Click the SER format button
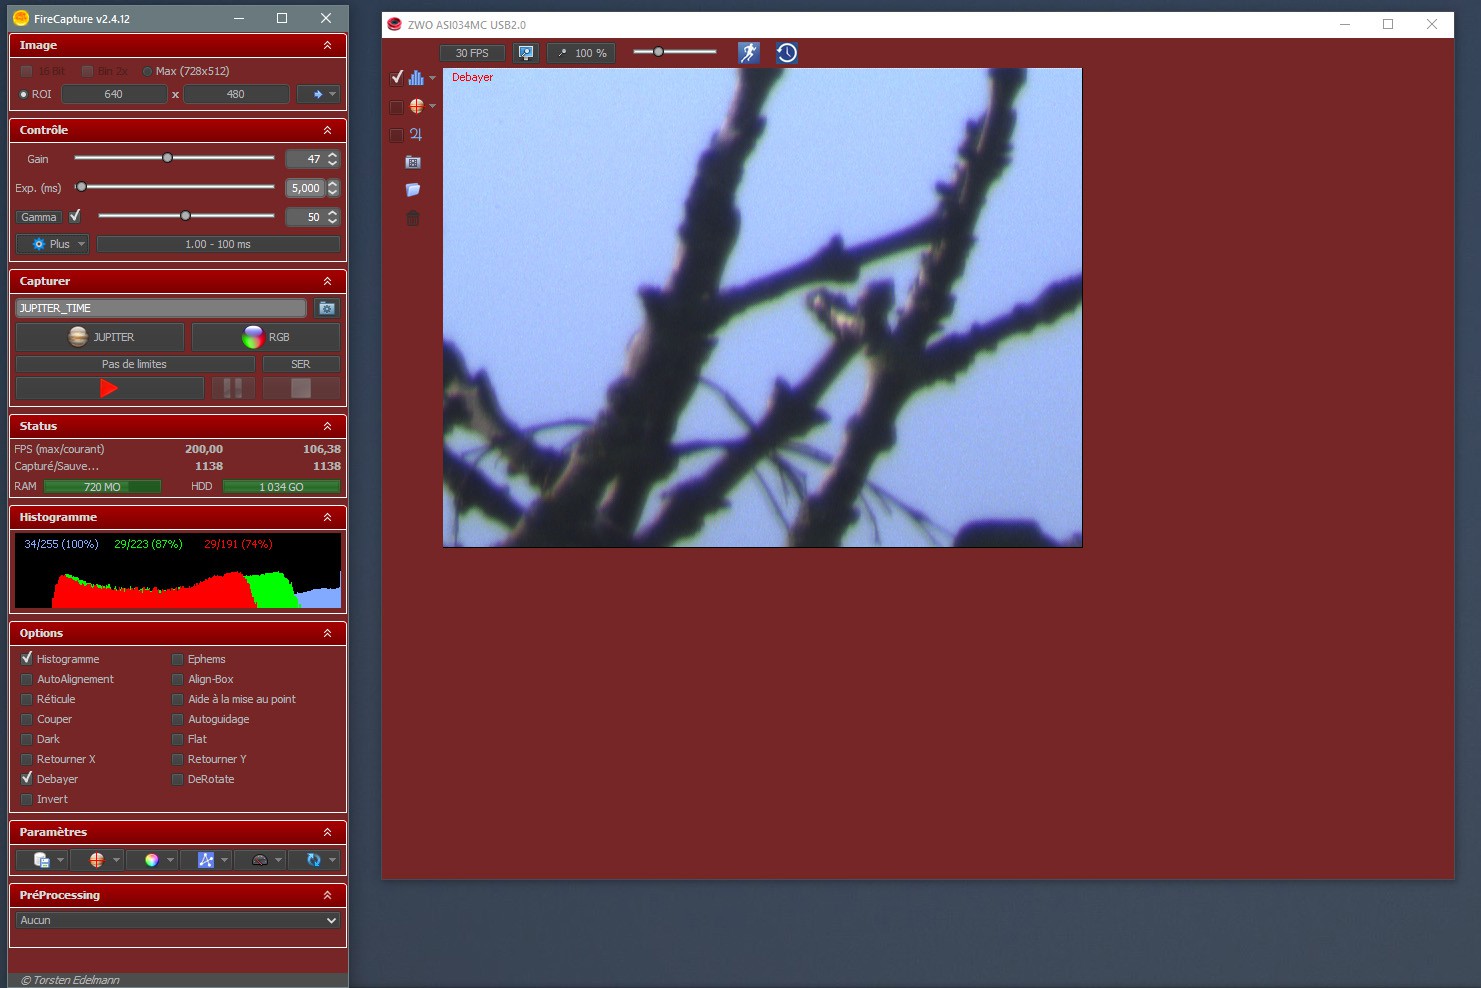The width and height of the screenshot is (1481, 988). point(301,364)
